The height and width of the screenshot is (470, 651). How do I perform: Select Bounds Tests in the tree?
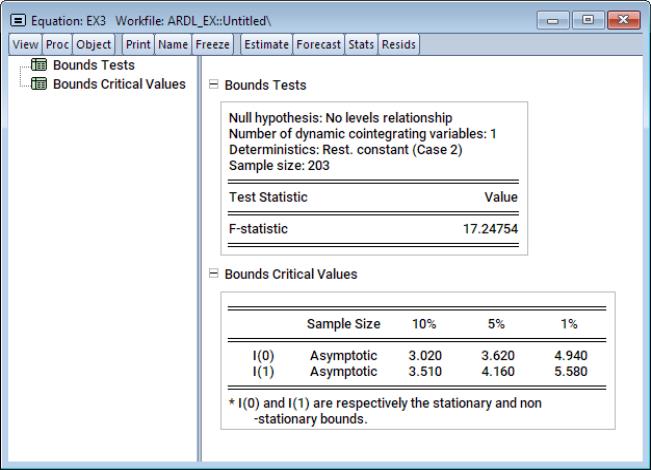point(94,66)
